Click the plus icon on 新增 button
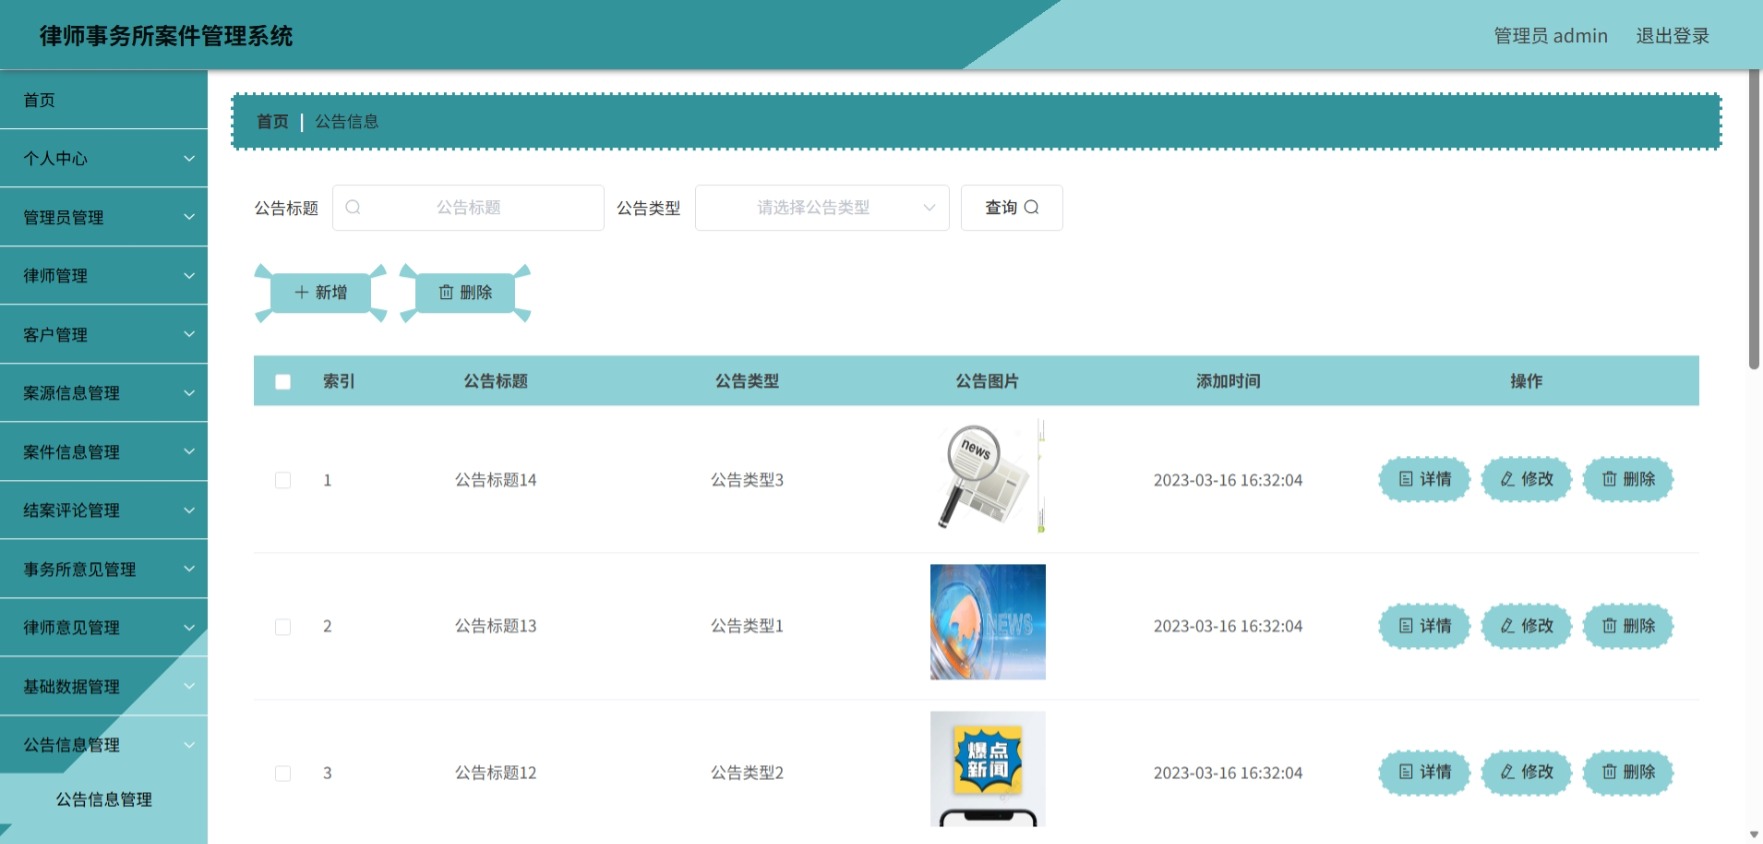This screenshot has width=1763, height=844. [x=301, y=292]
